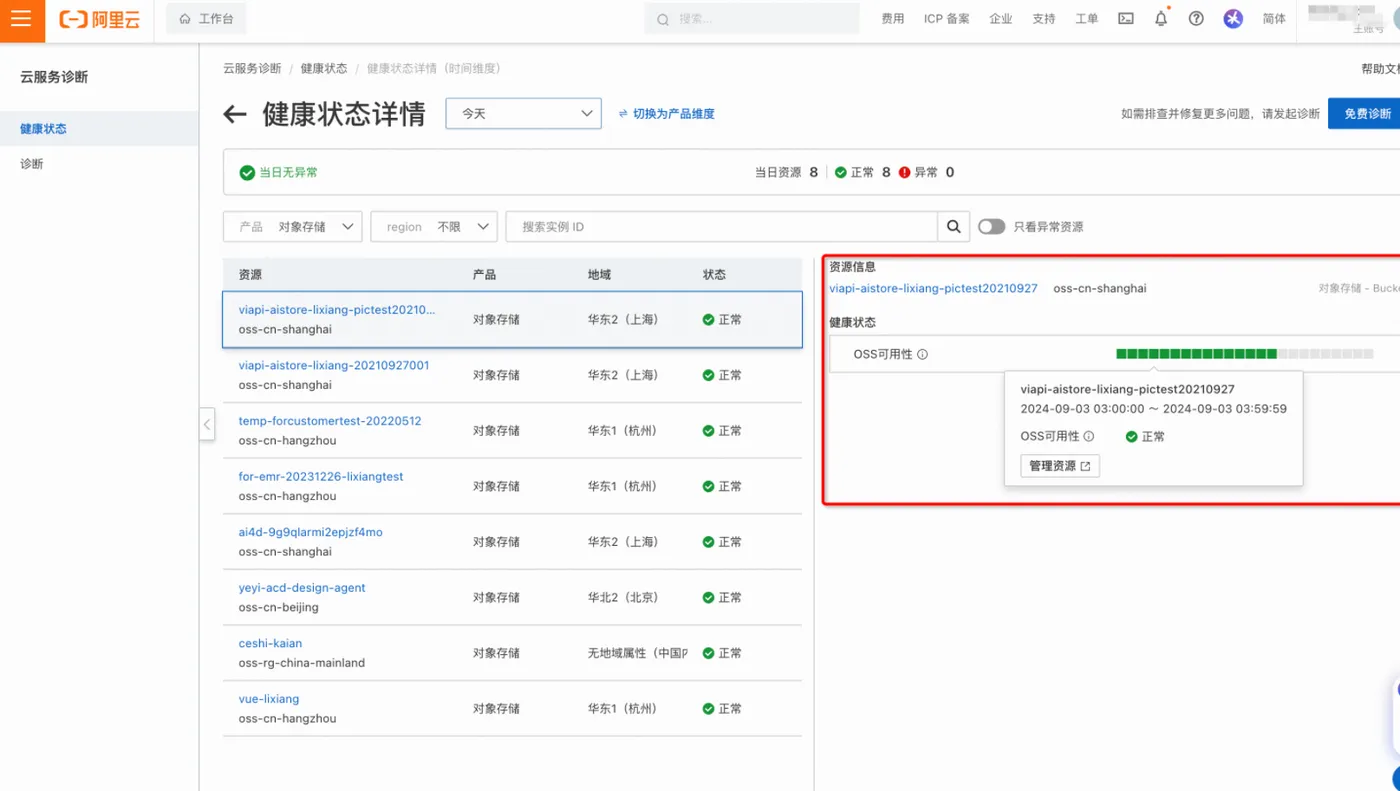This screenshot has height=791, width=1400.
Task: Click the 管理资源 button
Action: point(1060,466)
